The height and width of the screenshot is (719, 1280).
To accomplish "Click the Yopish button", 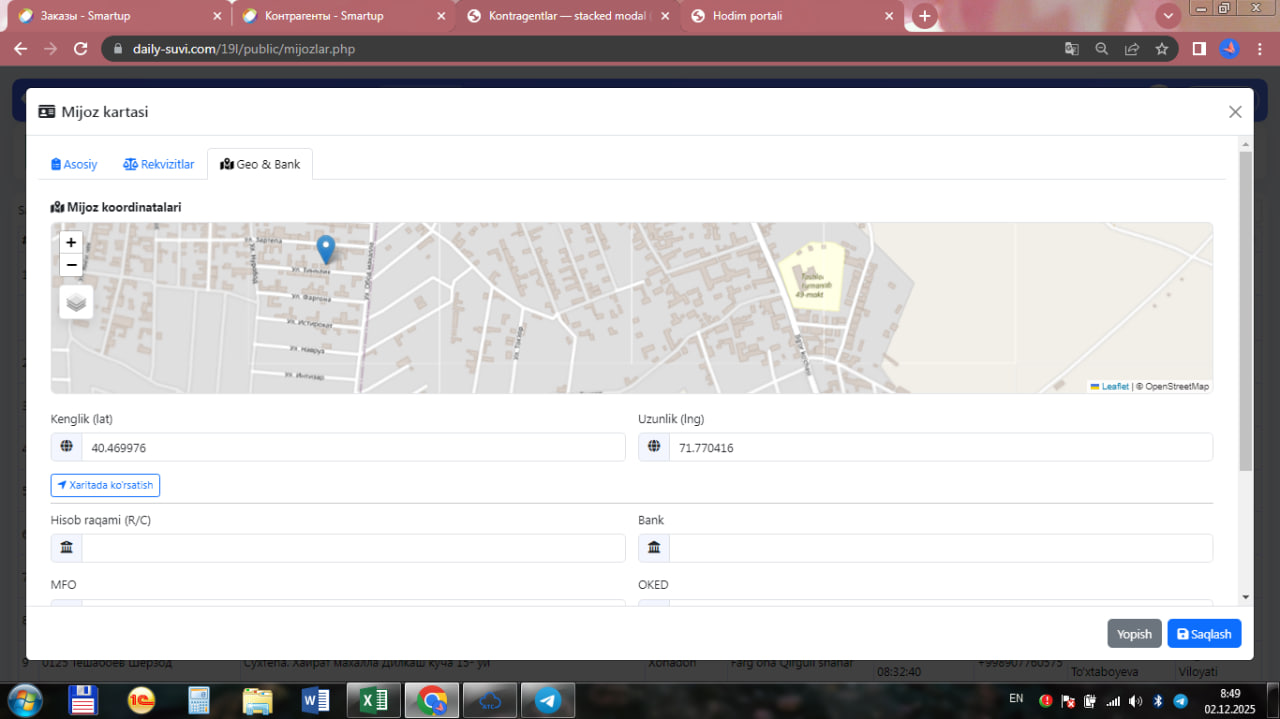I will click(1134, 634).
